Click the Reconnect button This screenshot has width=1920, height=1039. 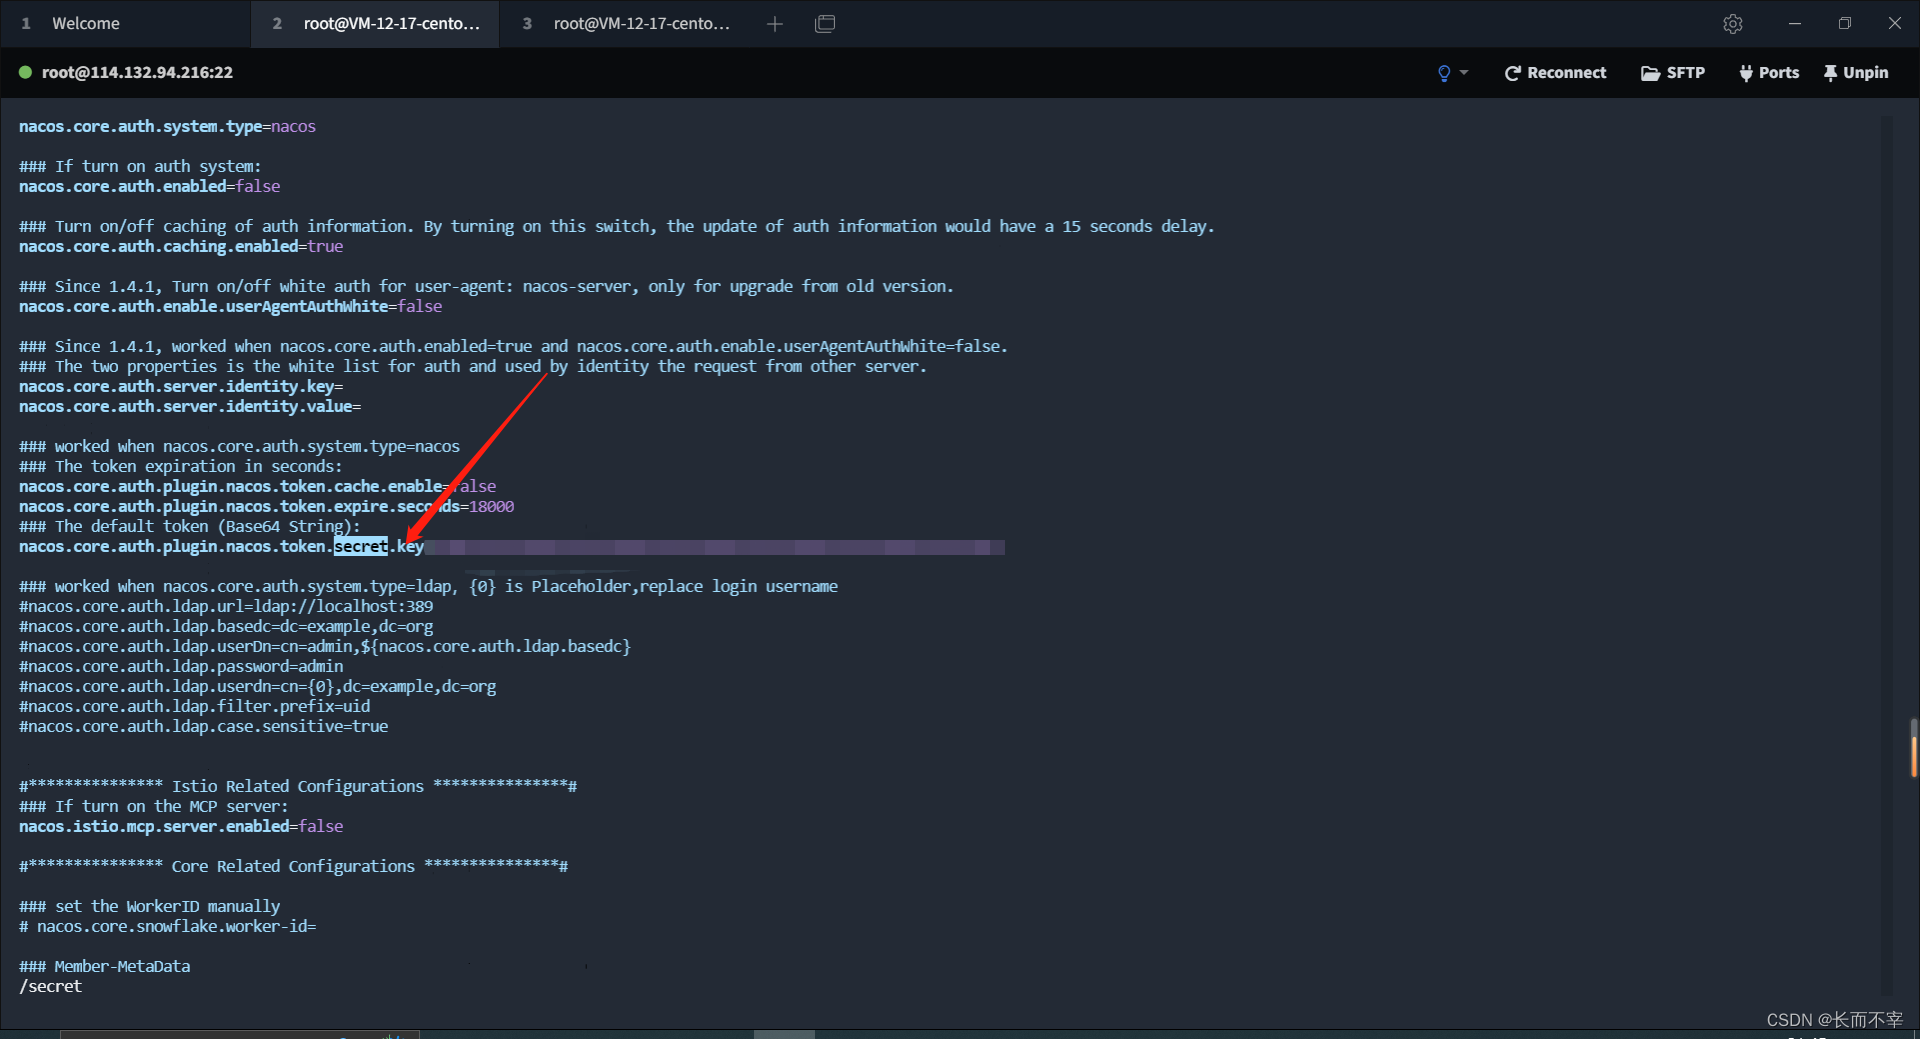click(x=1566, y=72)
